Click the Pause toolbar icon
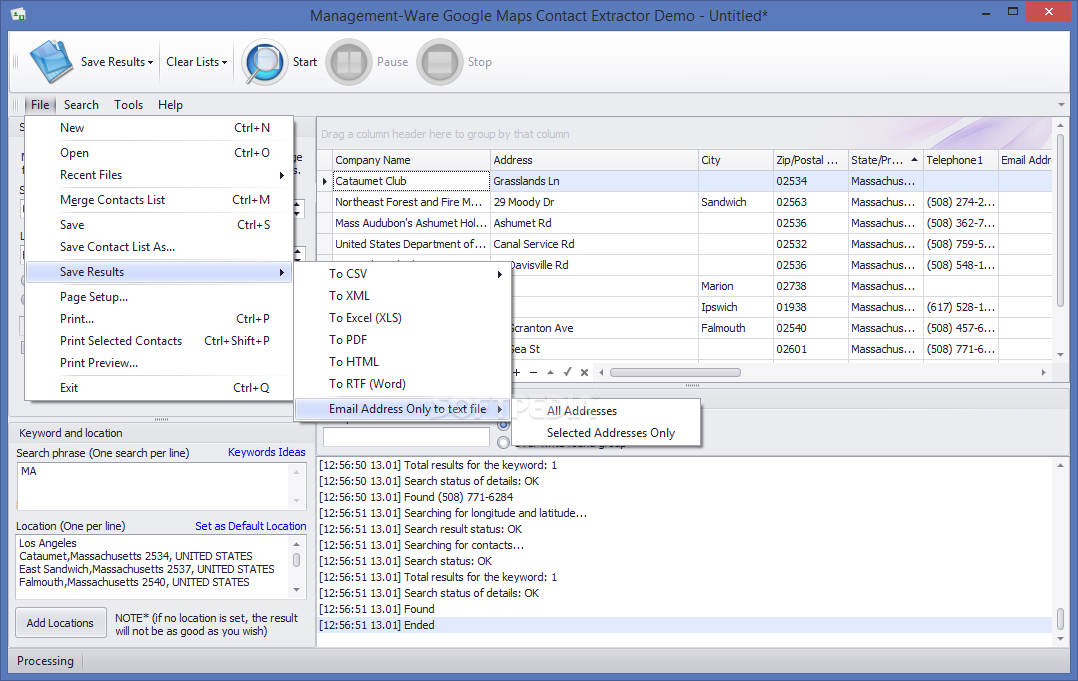This screenshot has width=1078, height=681. click(x=349, y=62)
